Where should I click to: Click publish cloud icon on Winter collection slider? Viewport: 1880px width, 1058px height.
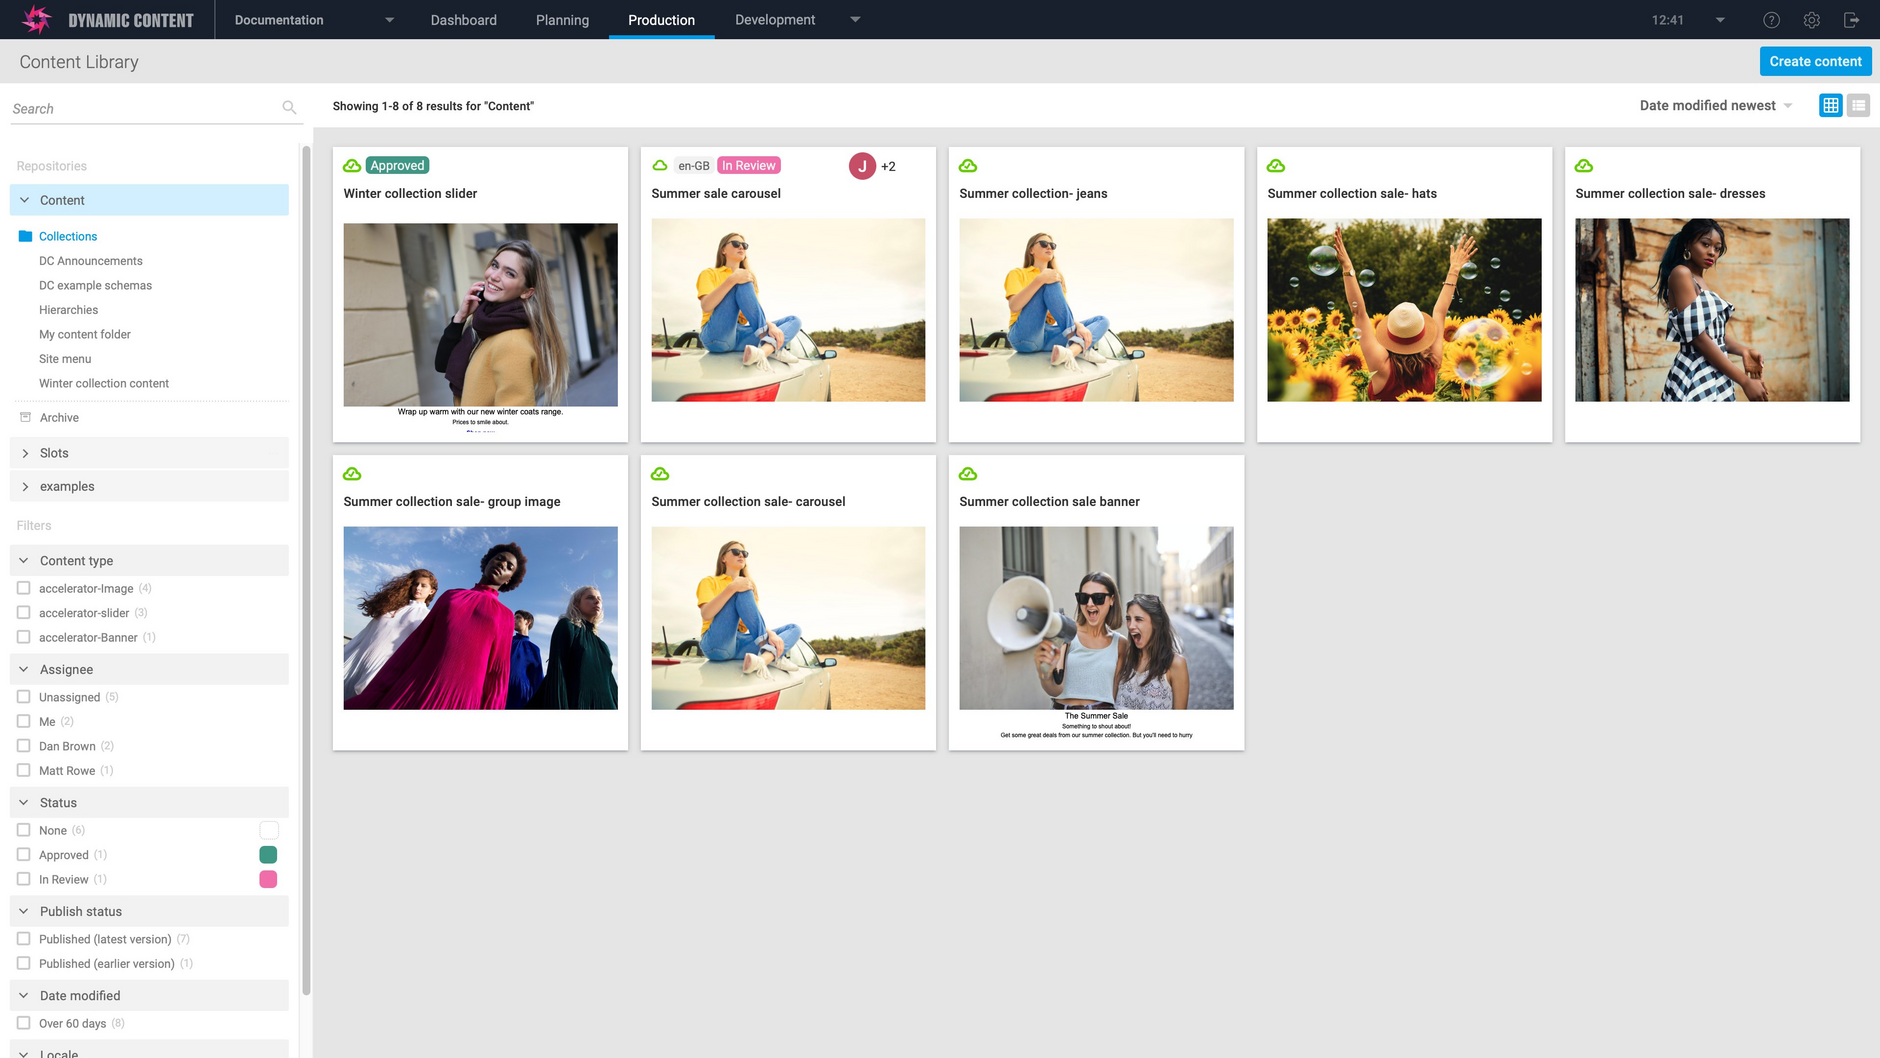pyautogui.click(x=352, y=166)
